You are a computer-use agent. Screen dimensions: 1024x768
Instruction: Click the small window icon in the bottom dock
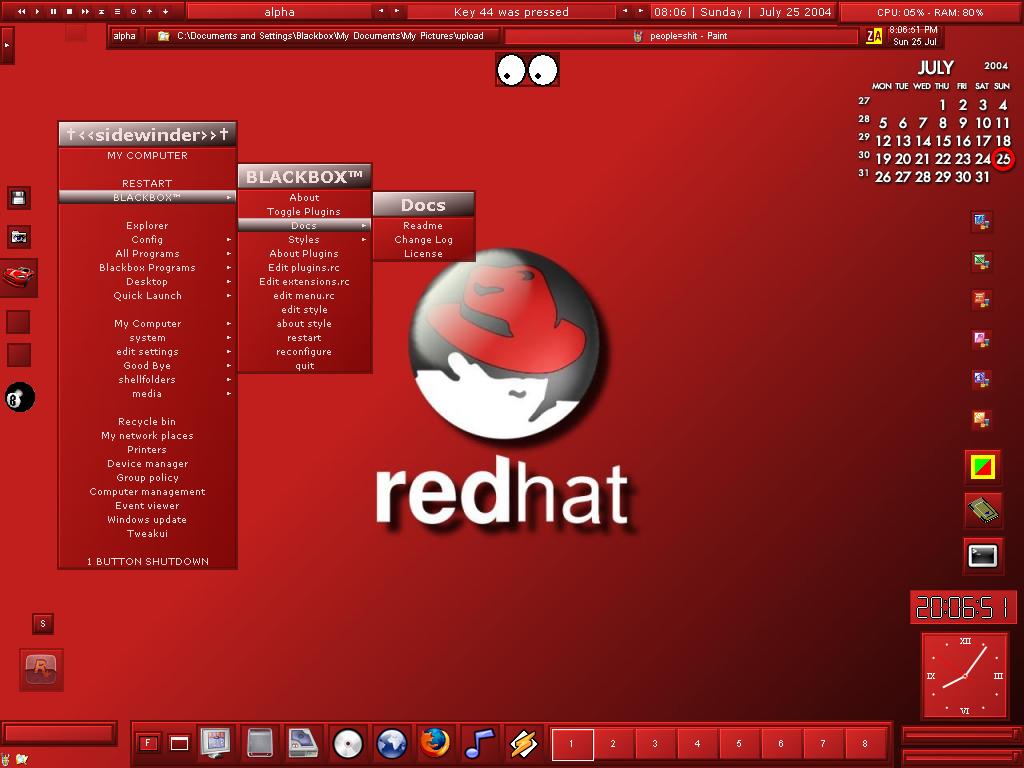(179, 743)
